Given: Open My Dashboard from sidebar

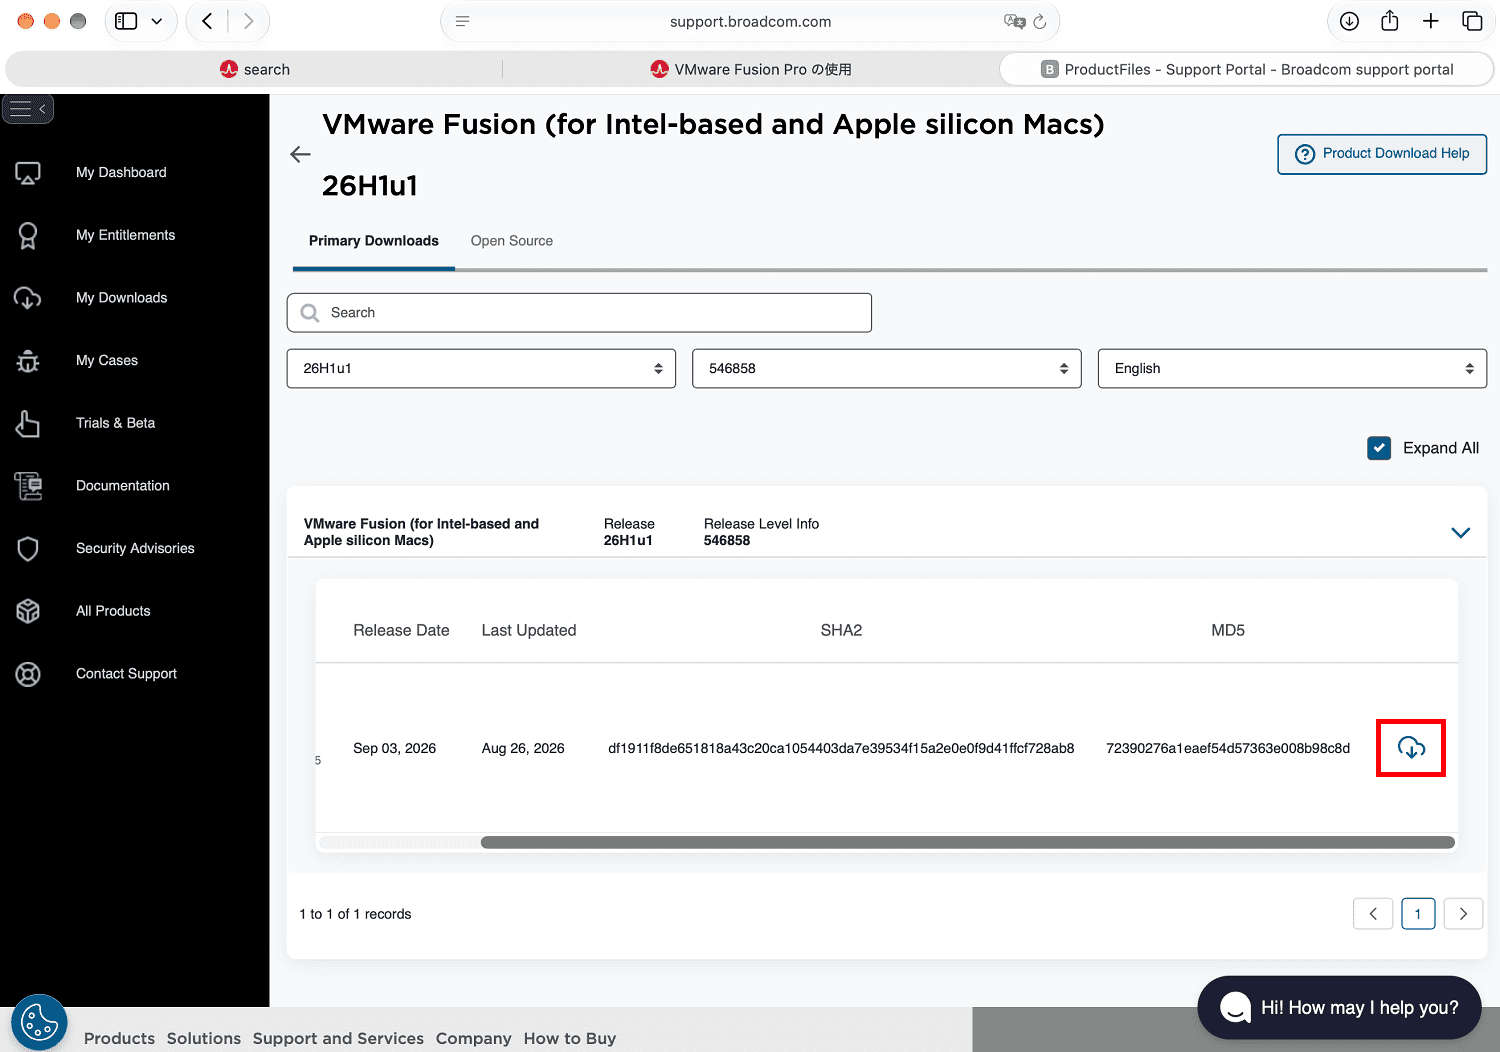Looking at the screenshot, I should 121,173.
